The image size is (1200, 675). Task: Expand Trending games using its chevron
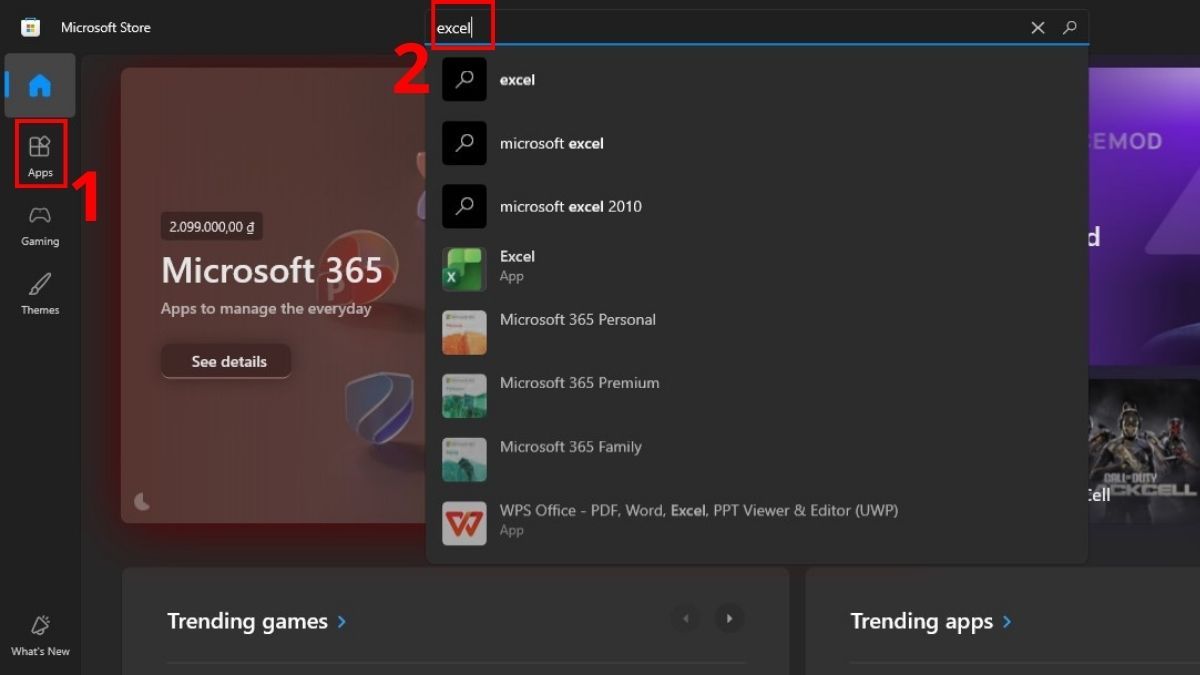click(341, 621)
